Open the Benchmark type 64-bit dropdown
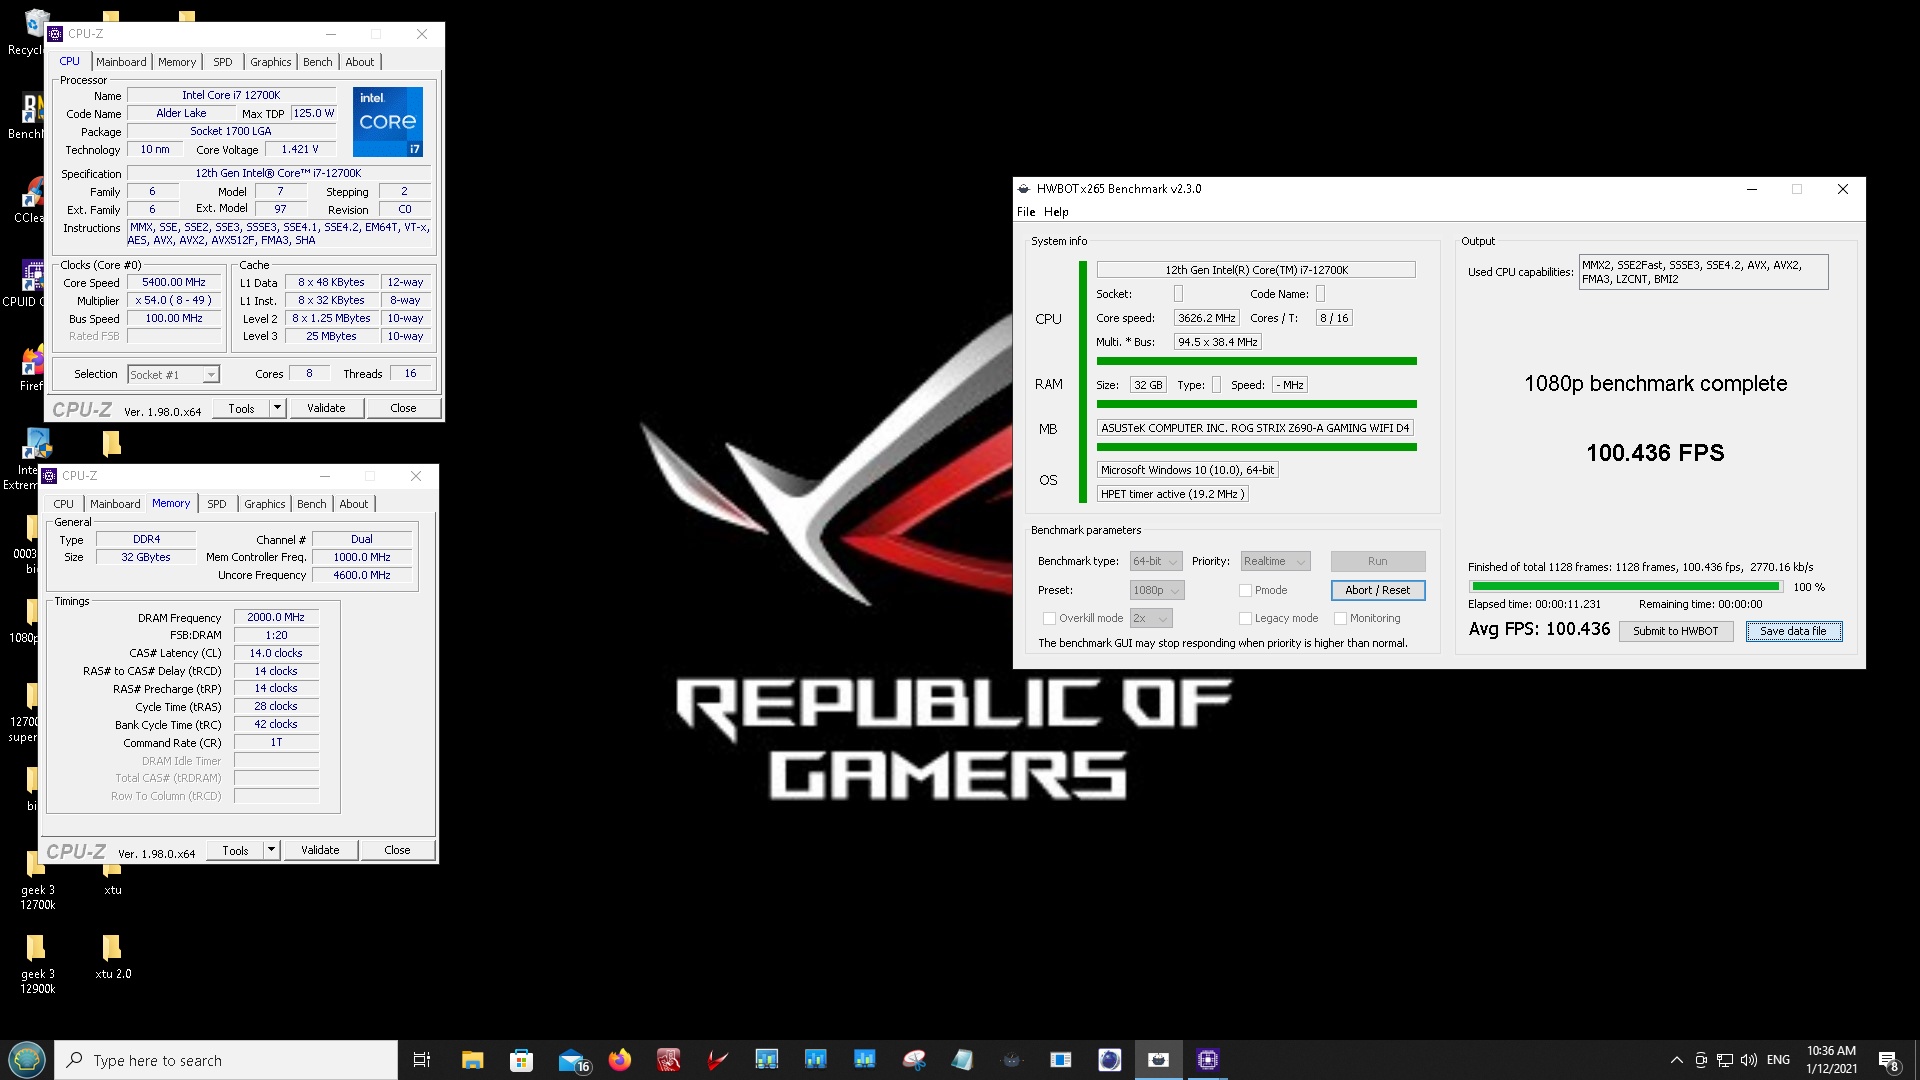Viewport: 1920px width, 1080px height. 1156,561
